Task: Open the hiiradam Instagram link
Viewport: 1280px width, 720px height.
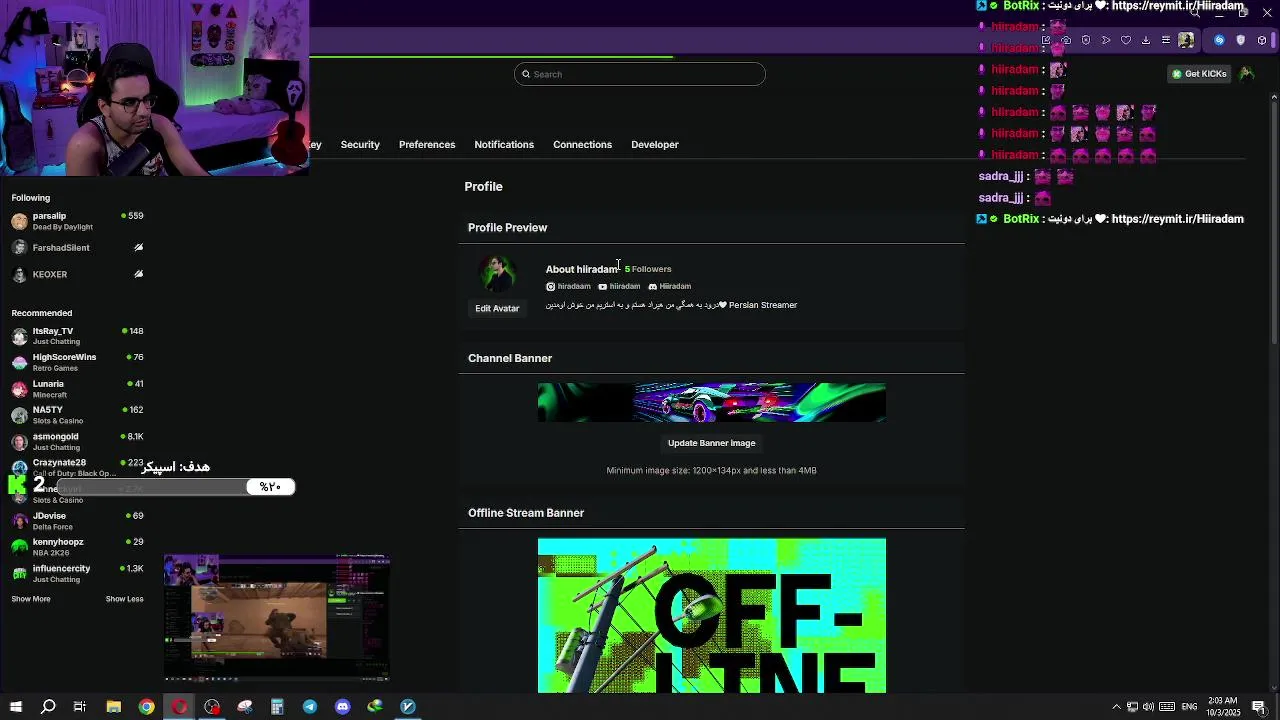Action: [x=568, y=286]
